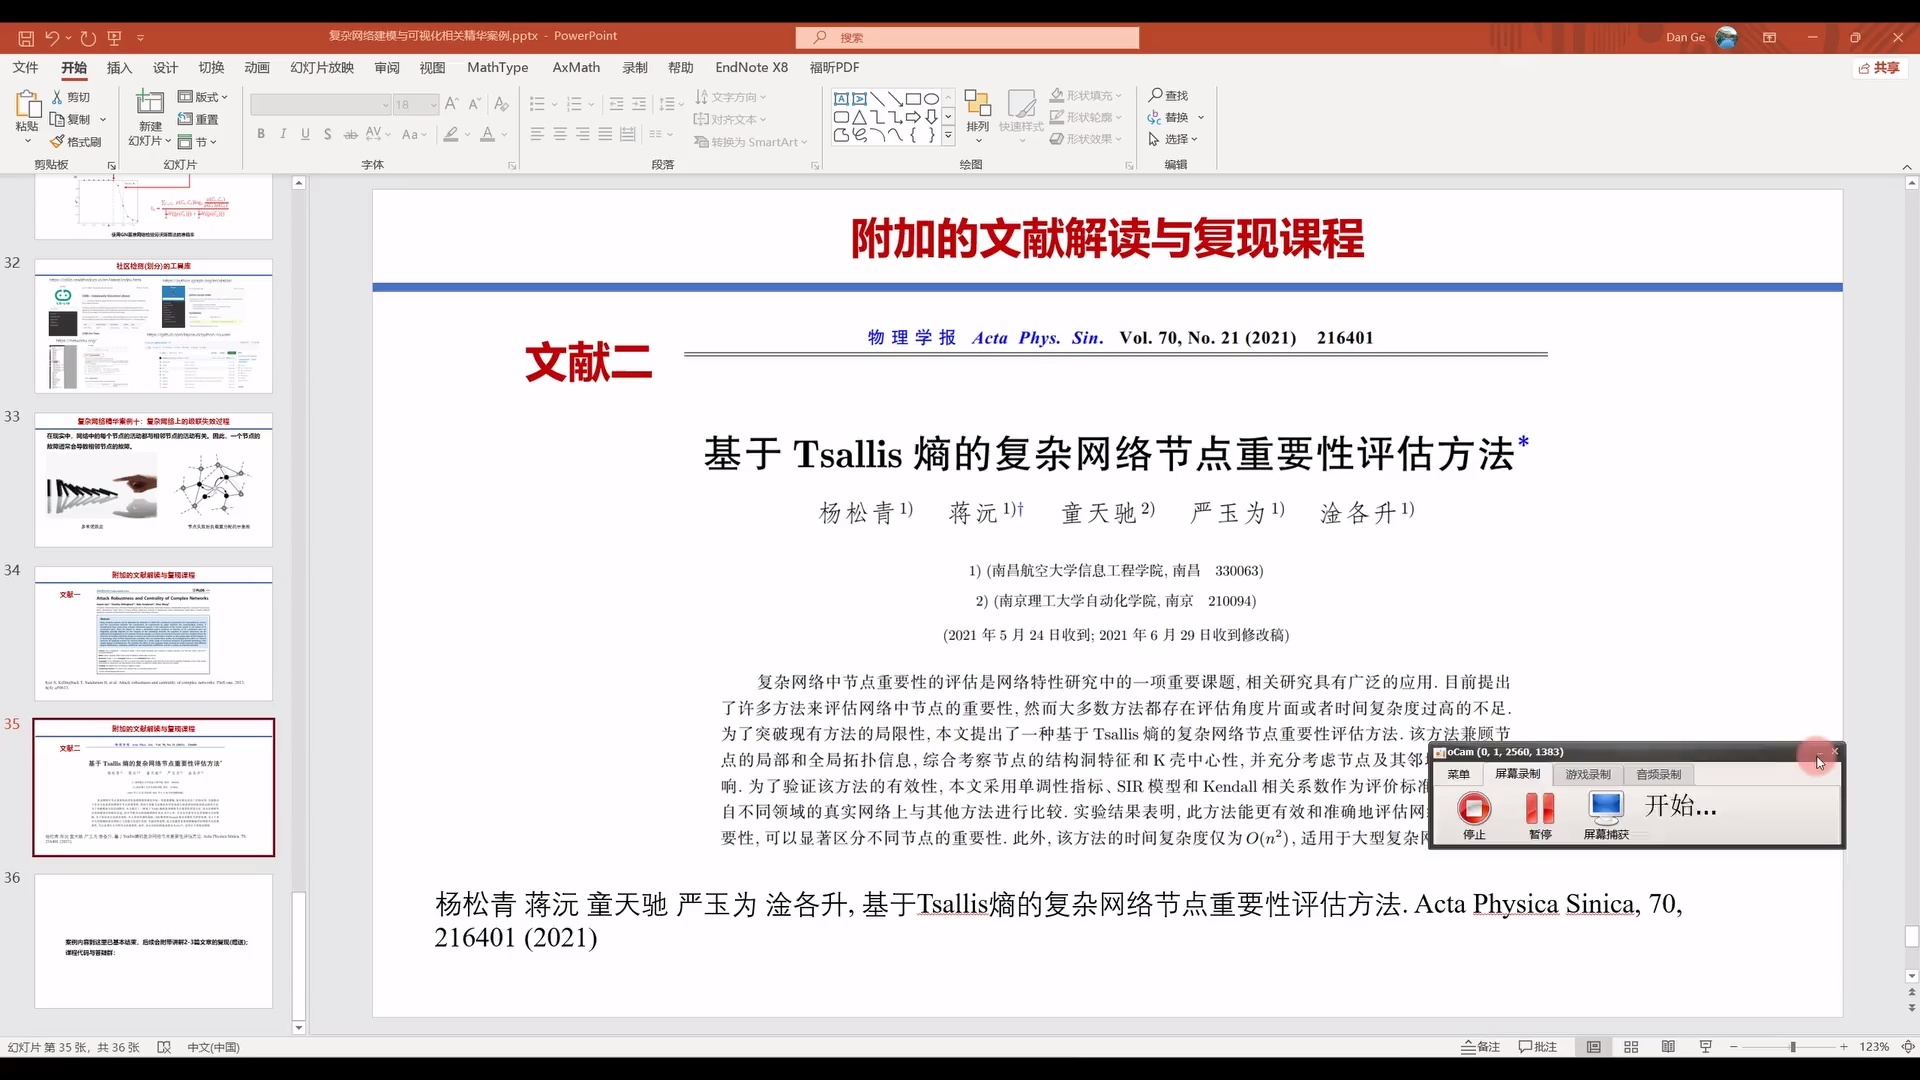Click the 共享 share button
1920x1080 pixels.
coord(1879,67)
